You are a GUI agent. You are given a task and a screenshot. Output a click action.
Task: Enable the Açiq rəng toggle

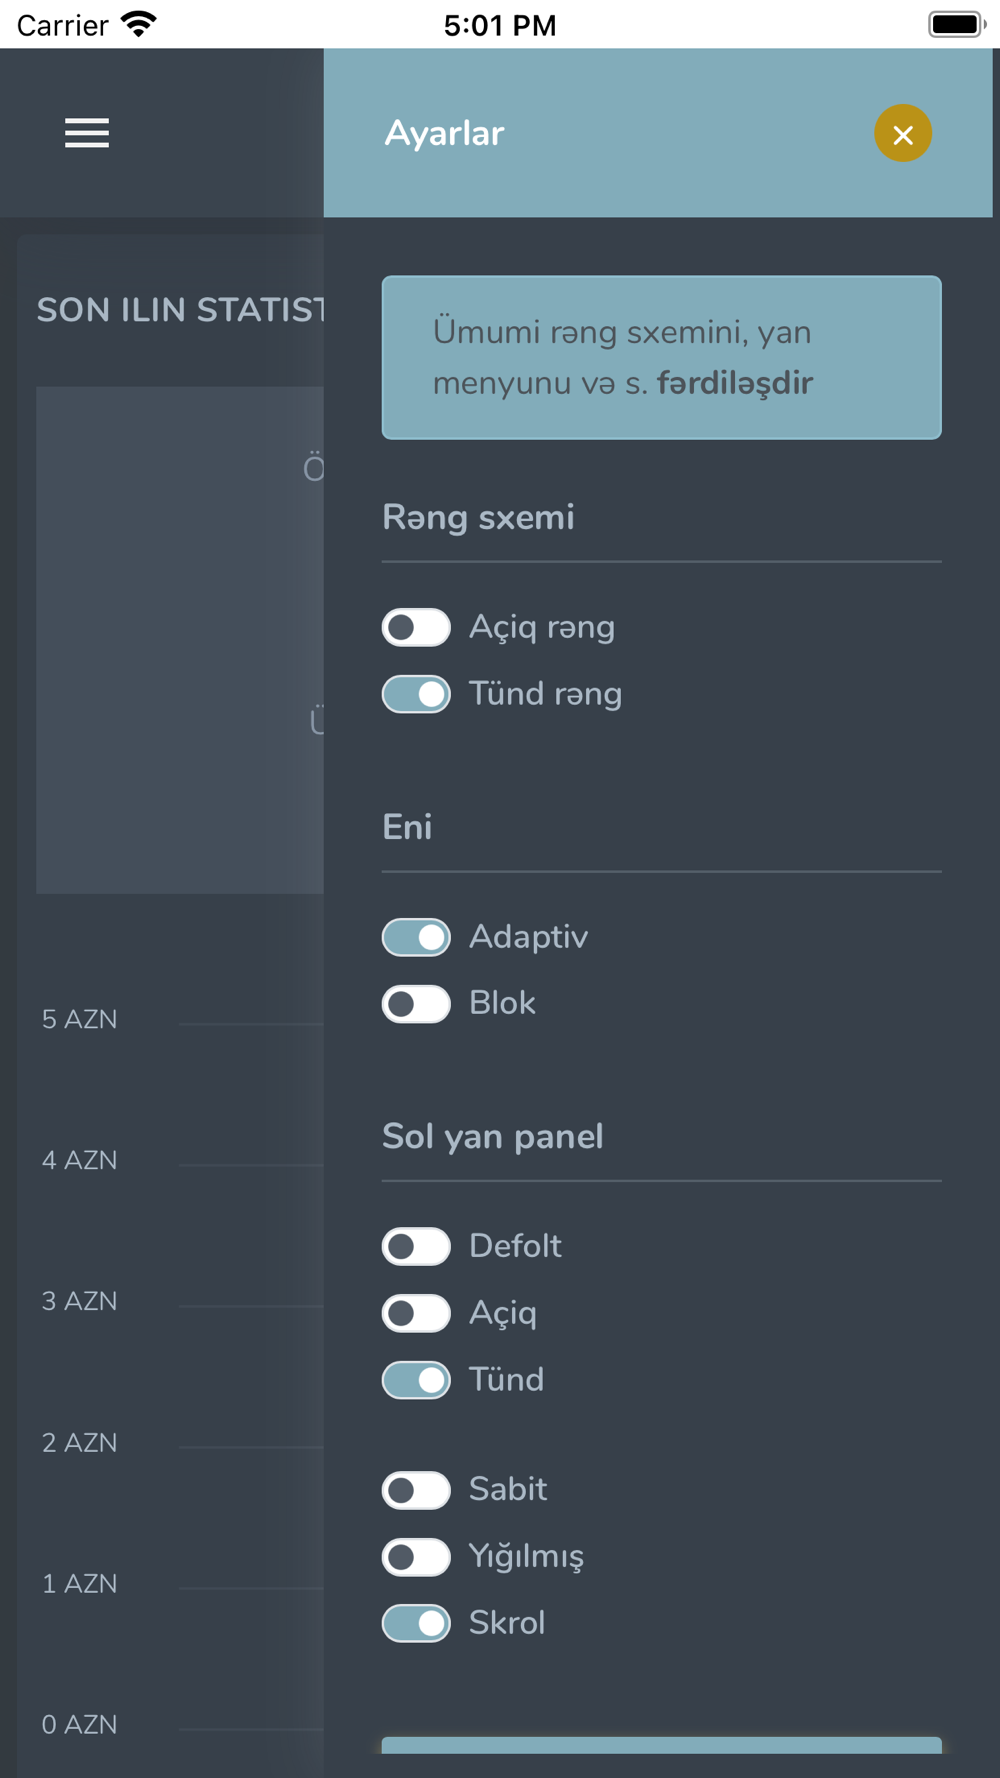[x=416, y=628]
